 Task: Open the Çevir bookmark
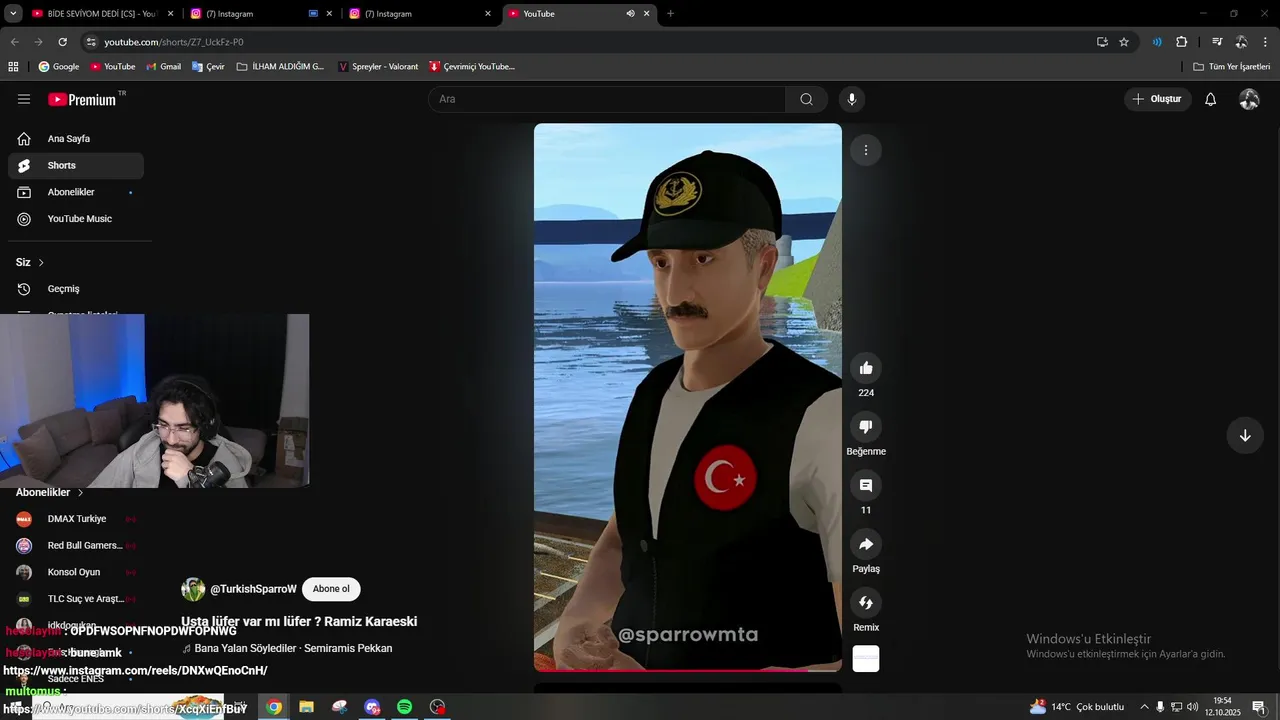208,67
